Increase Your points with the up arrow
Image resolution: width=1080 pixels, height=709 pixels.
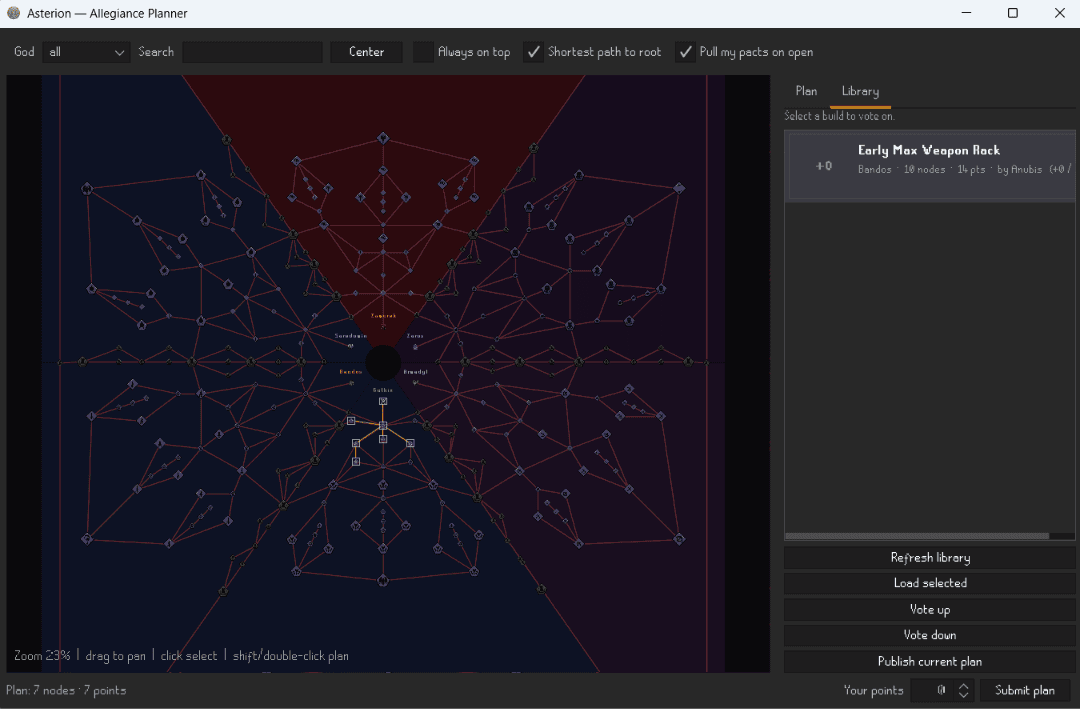964,686
